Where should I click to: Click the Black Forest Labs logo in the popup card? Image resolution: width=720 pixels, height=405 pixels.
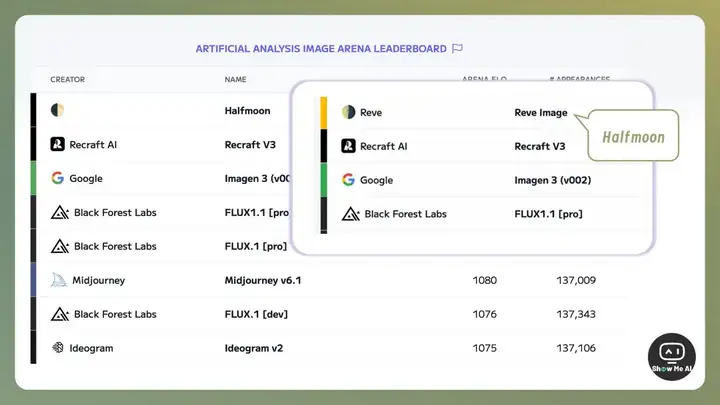coord(351,213)
